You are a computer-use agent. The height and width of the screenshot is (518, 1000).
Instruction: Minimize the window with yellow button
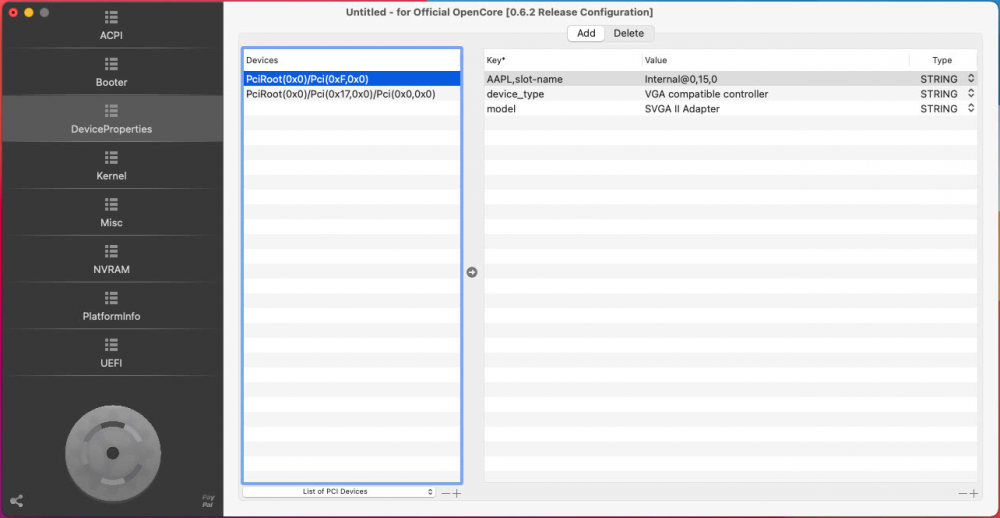[29, 12]
